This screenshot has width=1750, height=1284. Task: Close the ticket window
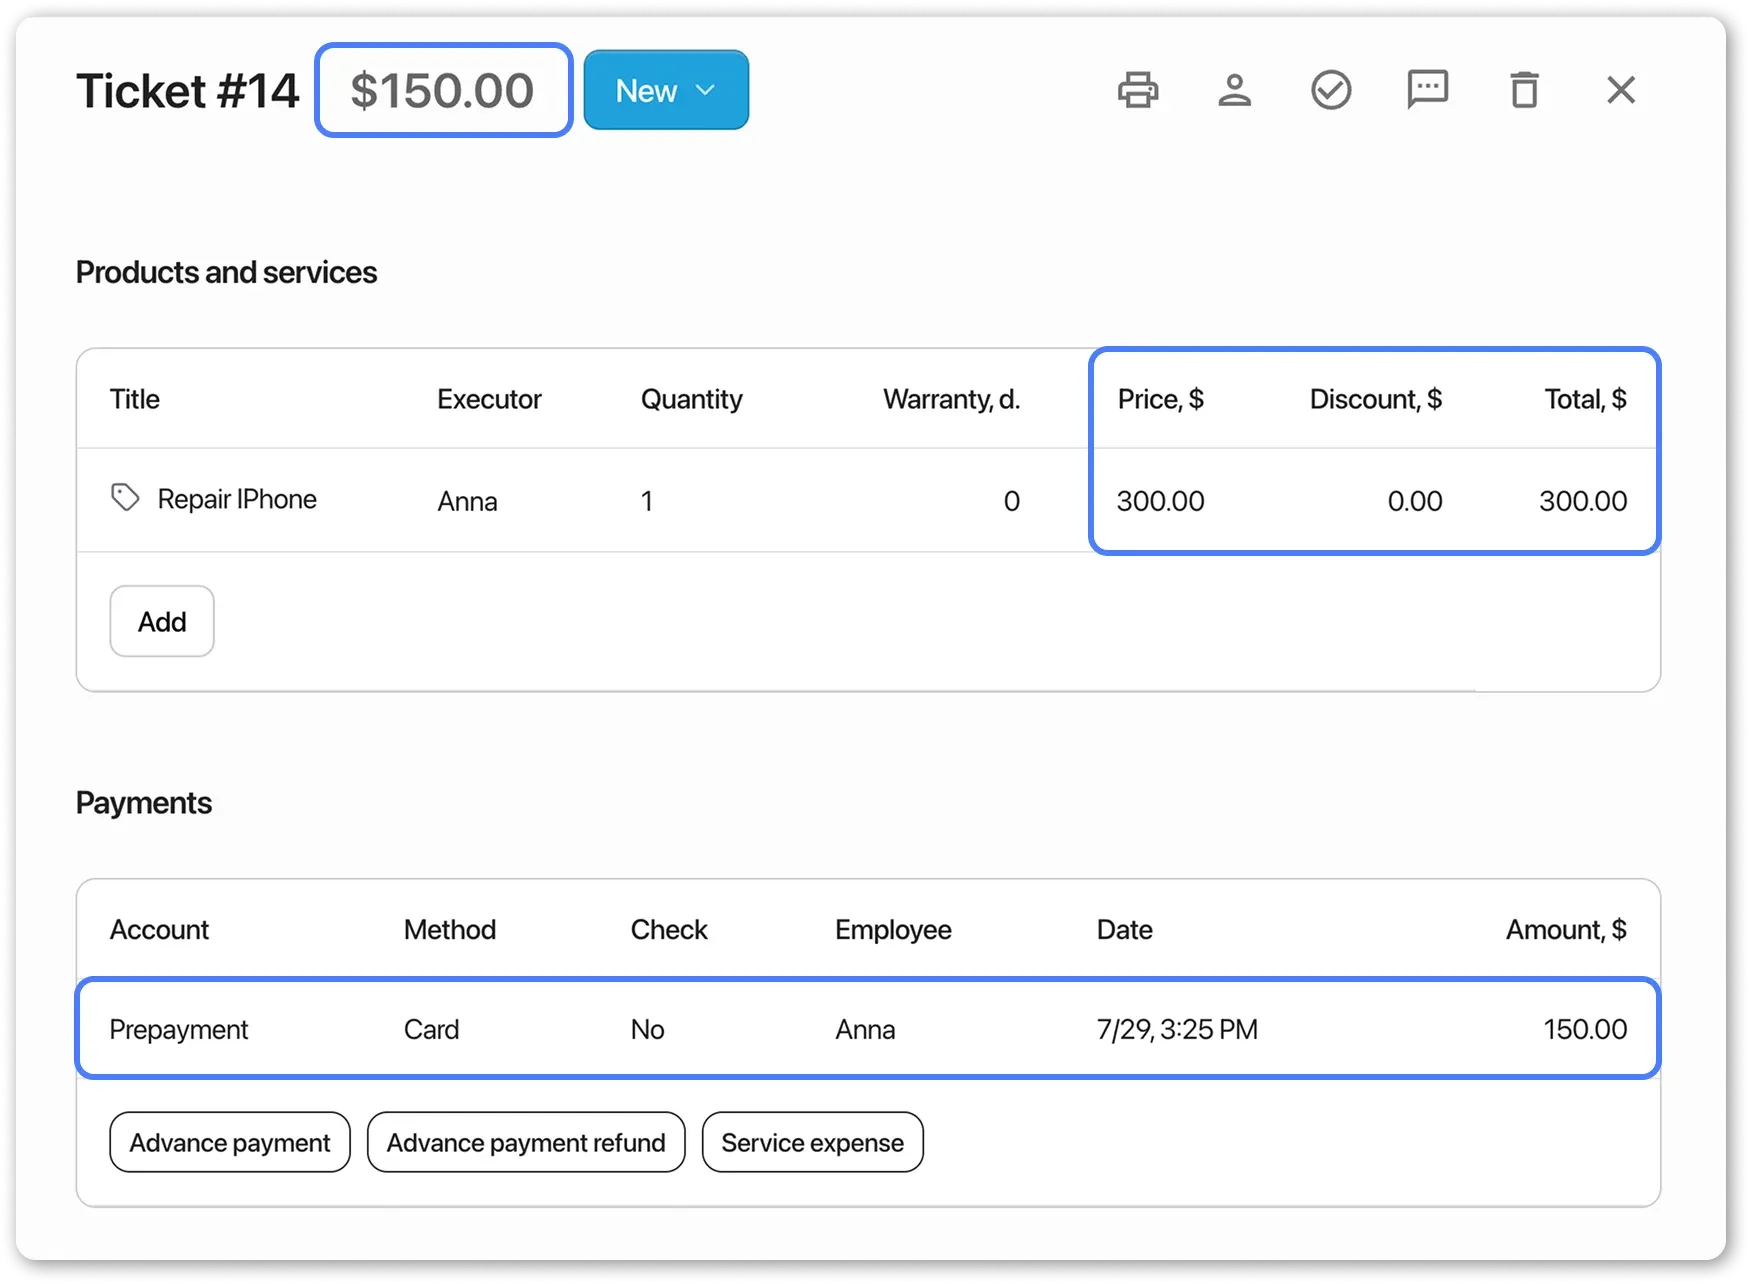click(x=1620, y=90)
